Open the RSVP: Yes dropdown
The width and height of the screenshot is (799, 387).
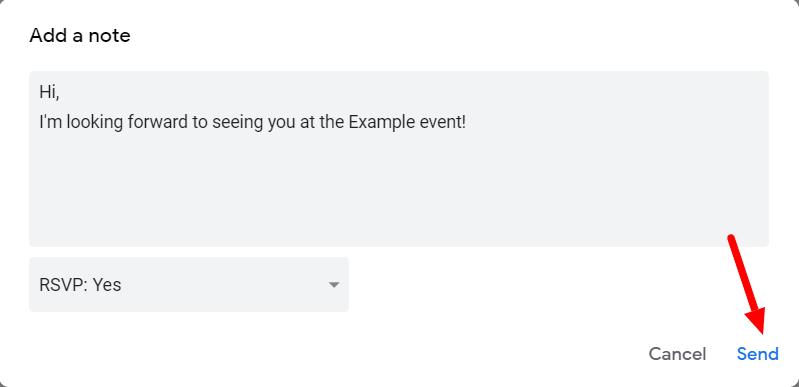(189, 285)
